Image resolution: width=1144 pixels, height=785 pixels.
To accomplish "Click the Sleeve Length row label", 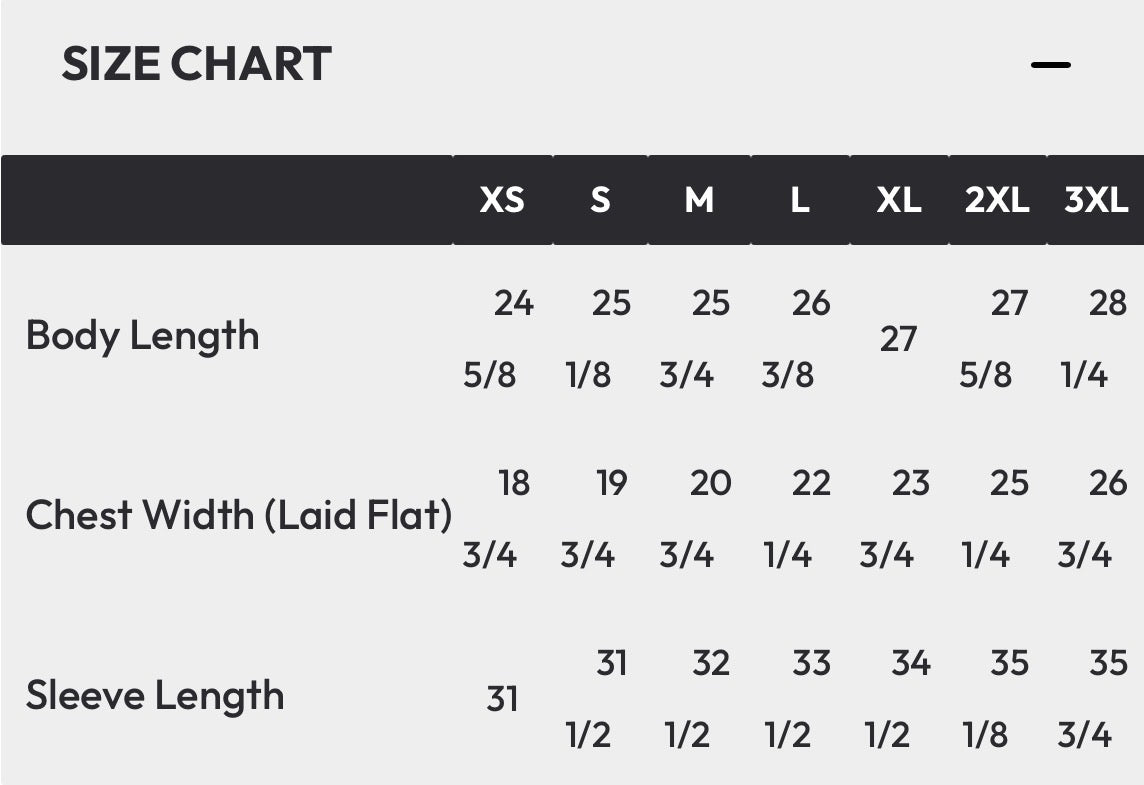I will pos(155,696).
